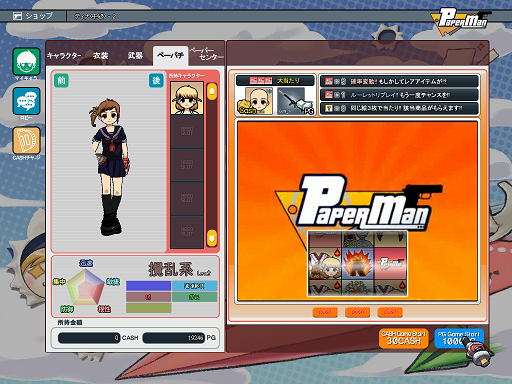Image resolution: width=512 pixels, height=384 pixels.
Task: Click the ショップ window icon in the title bar
Action: point(17,16)
